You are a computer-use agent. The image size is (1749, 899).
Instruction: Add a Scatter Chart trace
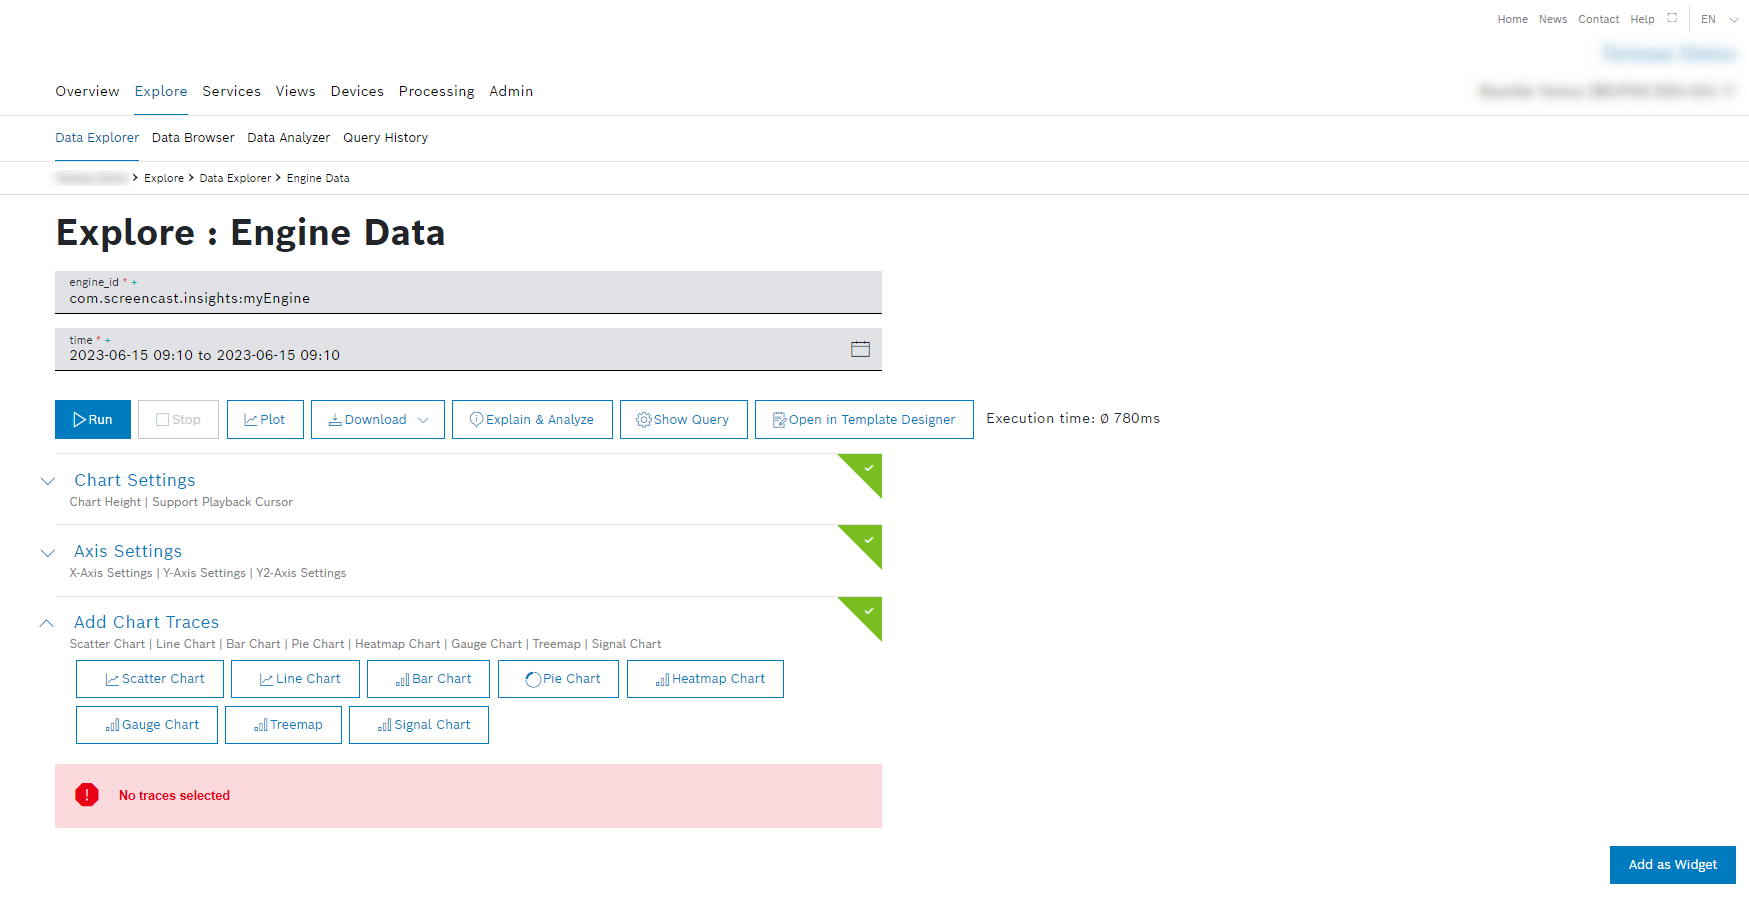(x=150, y=679)
